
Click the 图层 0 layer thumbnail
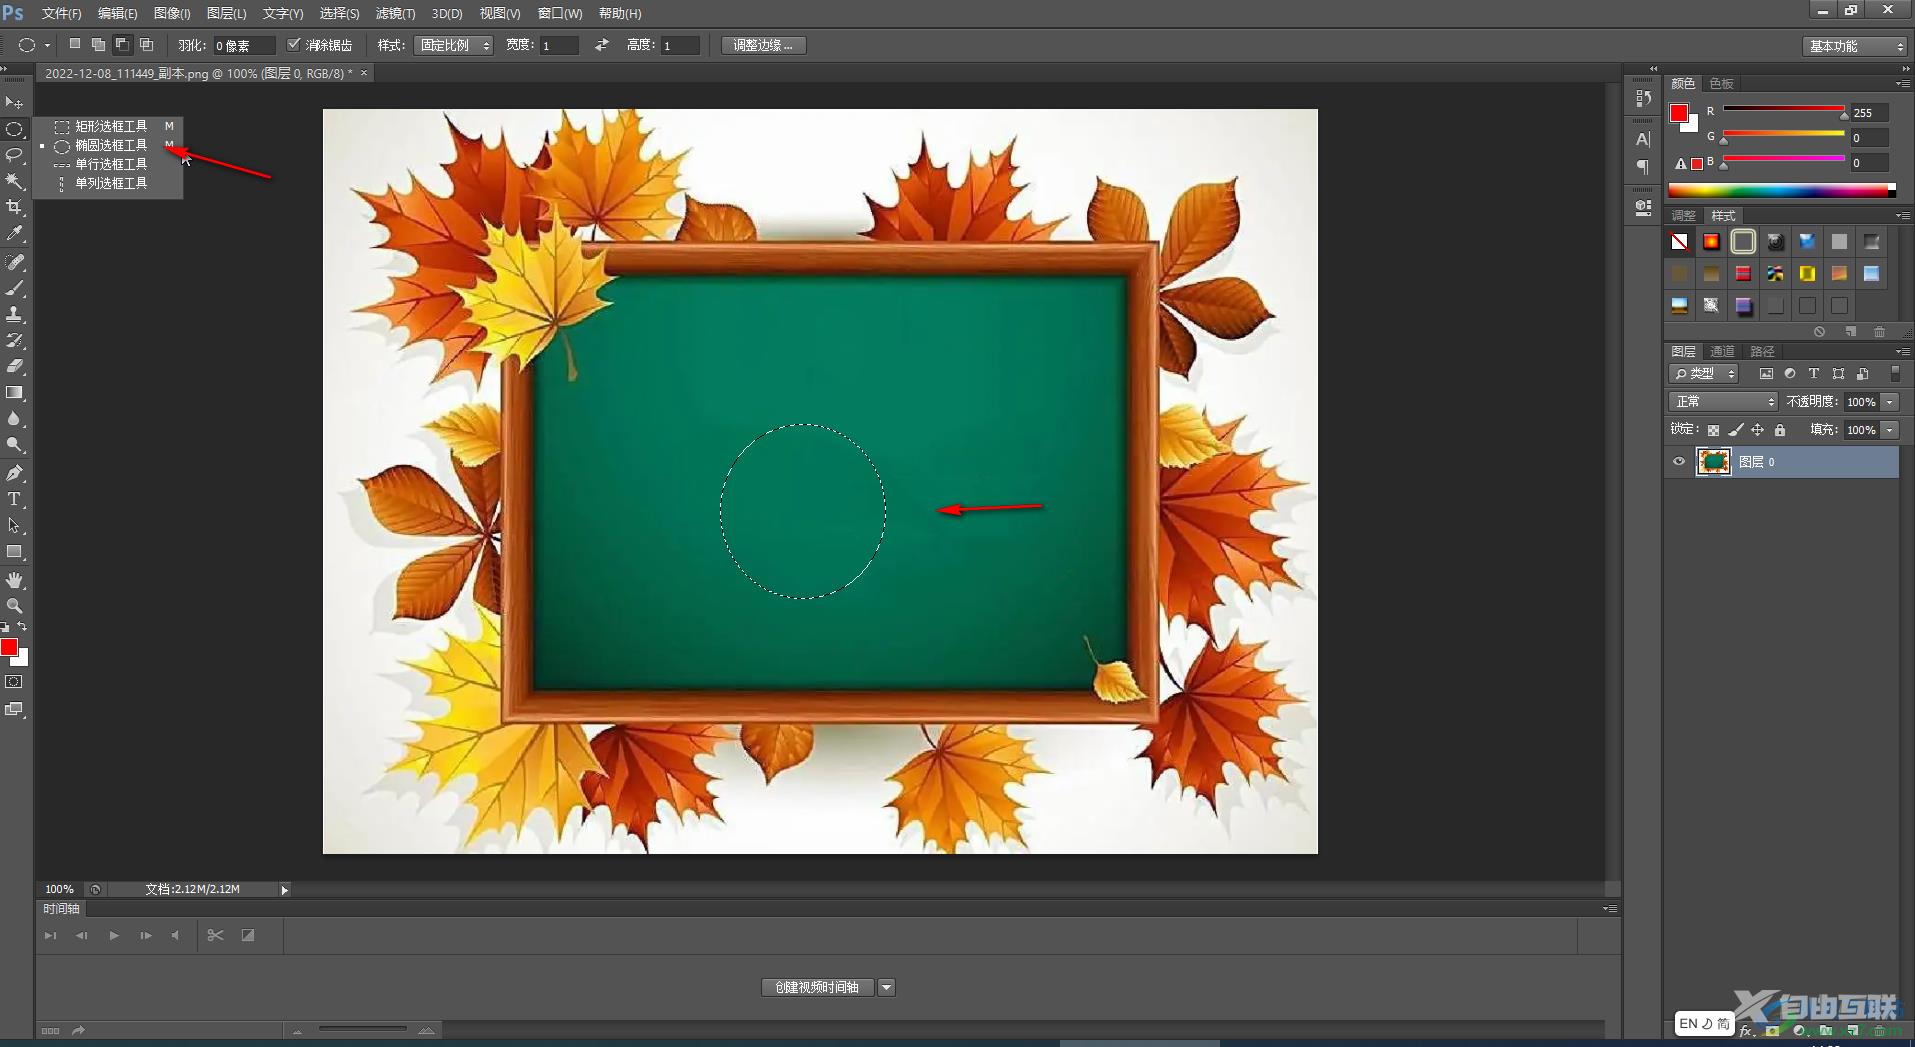(1713, 462)
